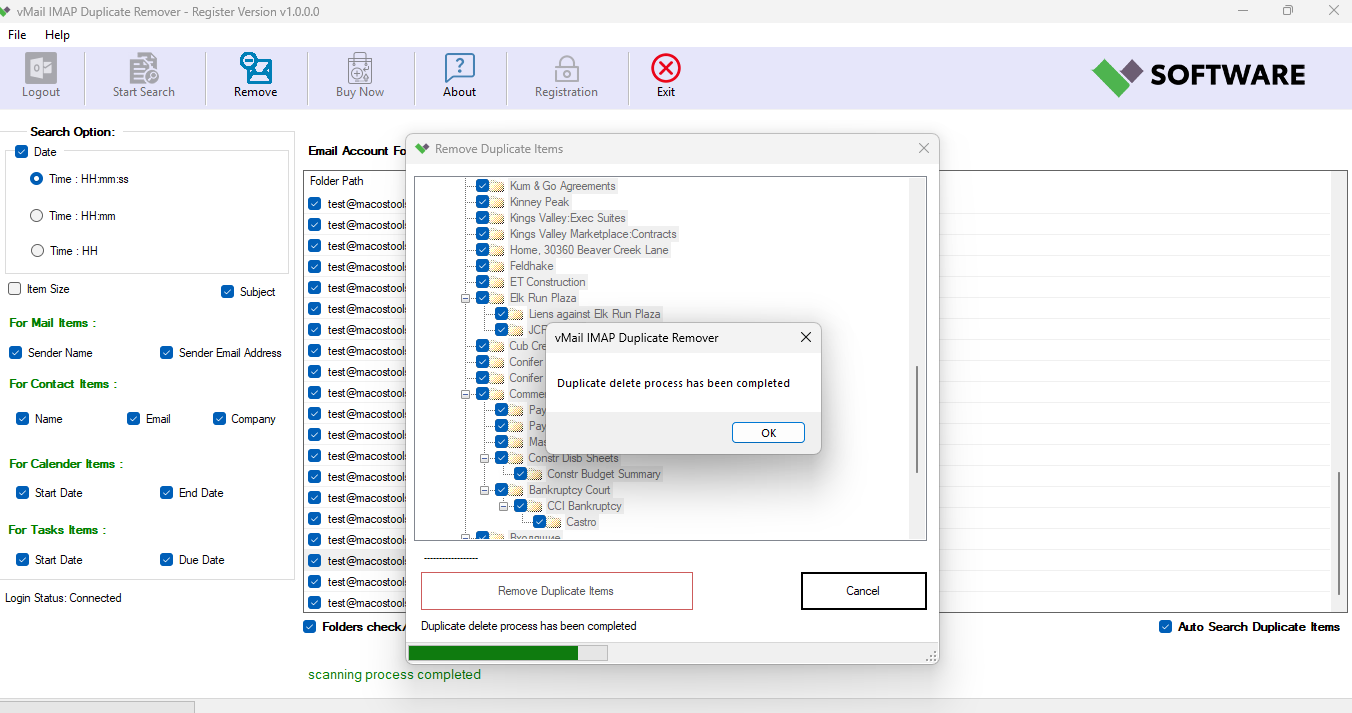The width and height of the screenshot is (1352, 713).
Task: Uncheck the Date search option
Action: click(x=21, y=152)
